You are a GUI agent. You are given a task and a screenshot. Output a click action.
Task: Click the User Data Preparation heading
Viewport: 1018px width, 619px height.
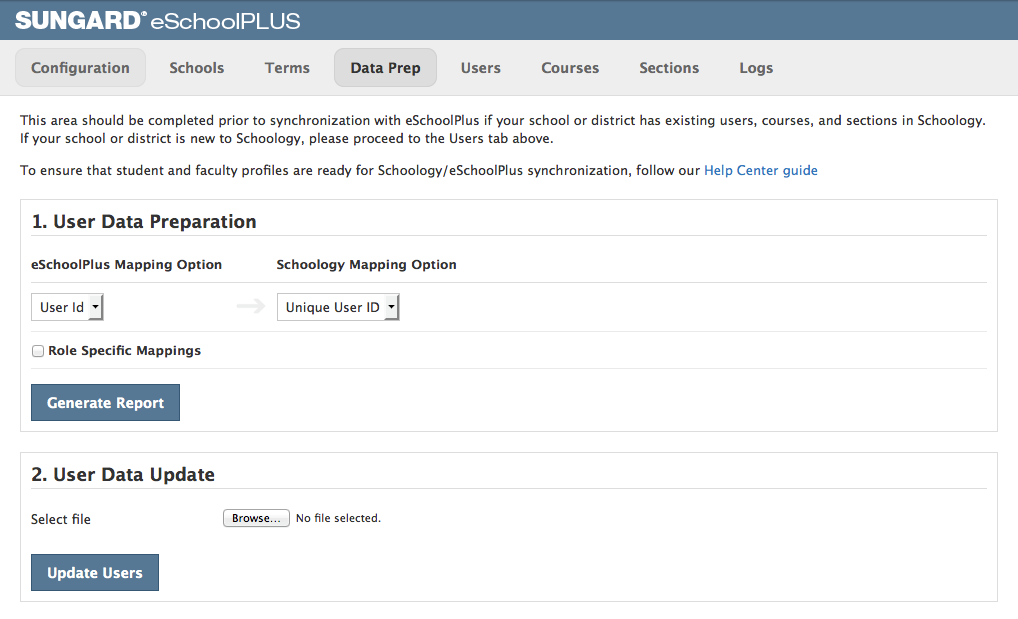[144, 222]
